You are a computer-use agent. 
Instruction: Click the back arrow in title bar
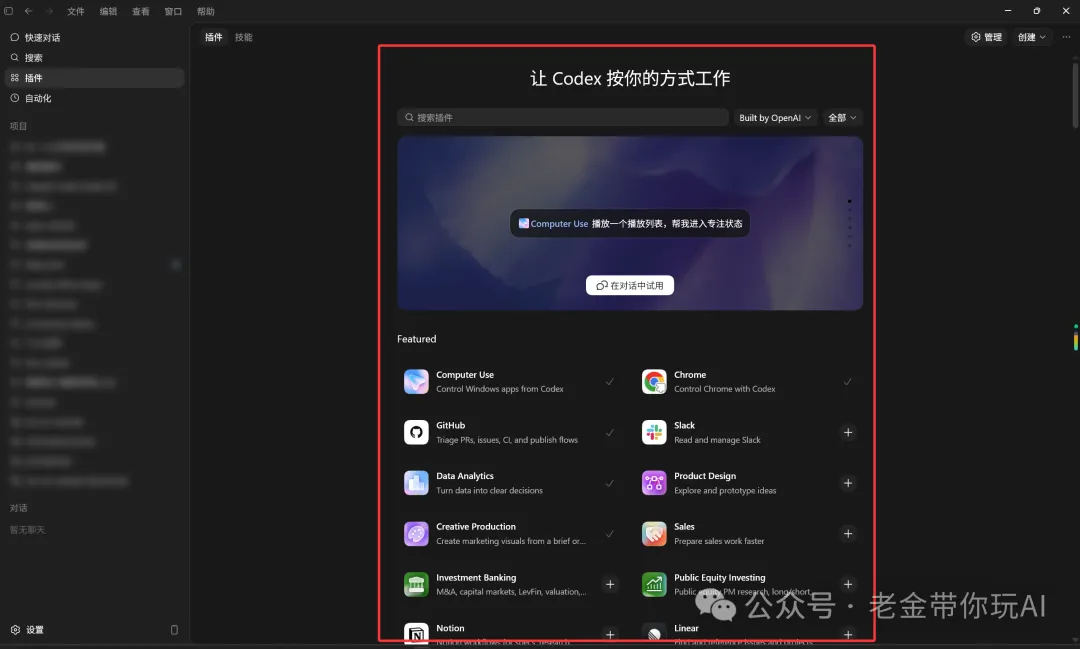point(28,11)
